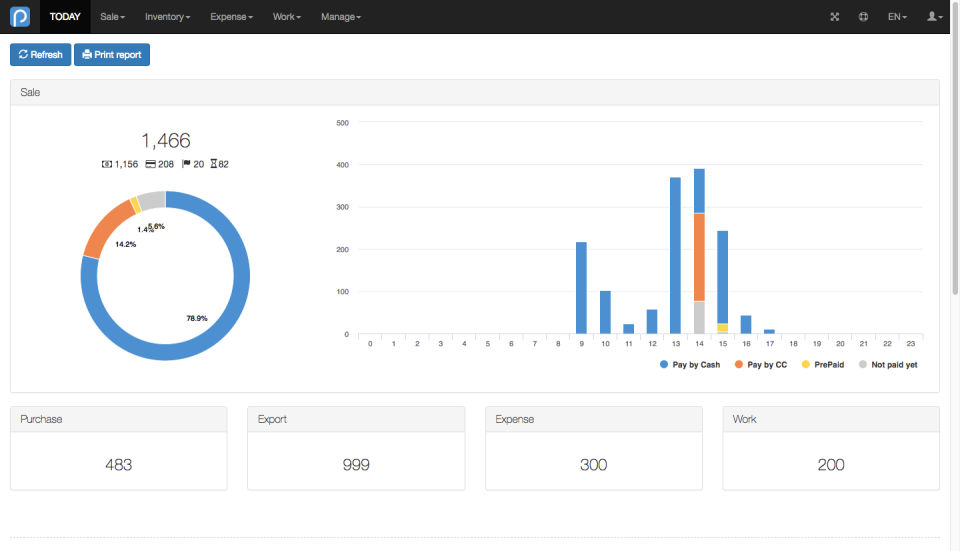Toggle Not paid yet legend series
Image resolution: width=960 pixels, height=551 pixels.
(888, 364)
